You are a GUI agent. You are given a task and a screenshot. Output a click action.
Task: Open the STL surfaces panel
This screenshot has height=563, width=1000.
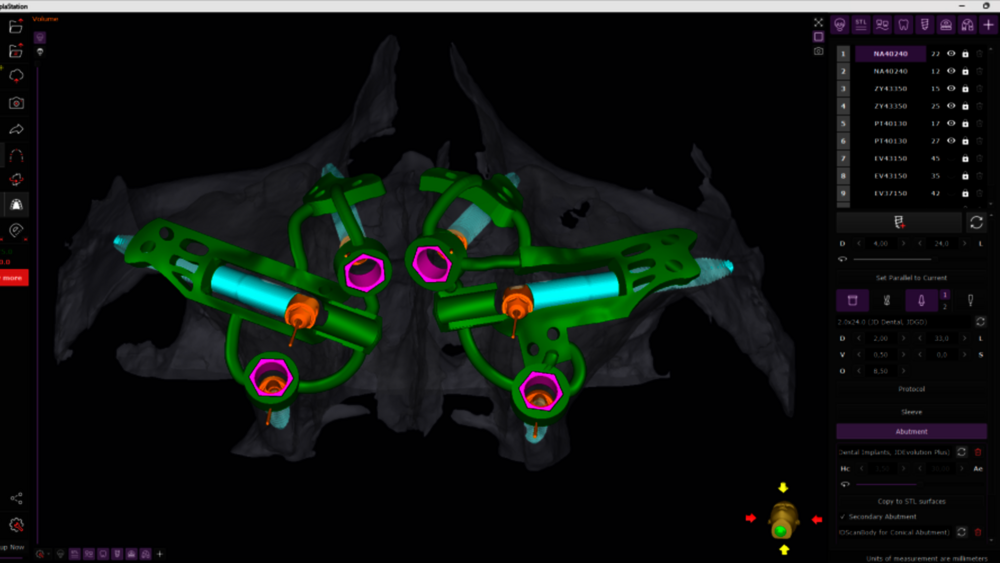coord(861,25)
